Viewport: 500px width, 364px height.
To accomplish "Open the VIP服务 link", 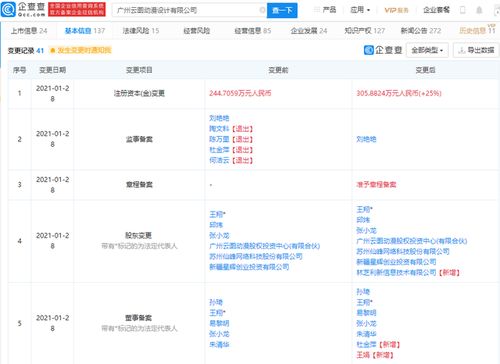I will [396, 10].
